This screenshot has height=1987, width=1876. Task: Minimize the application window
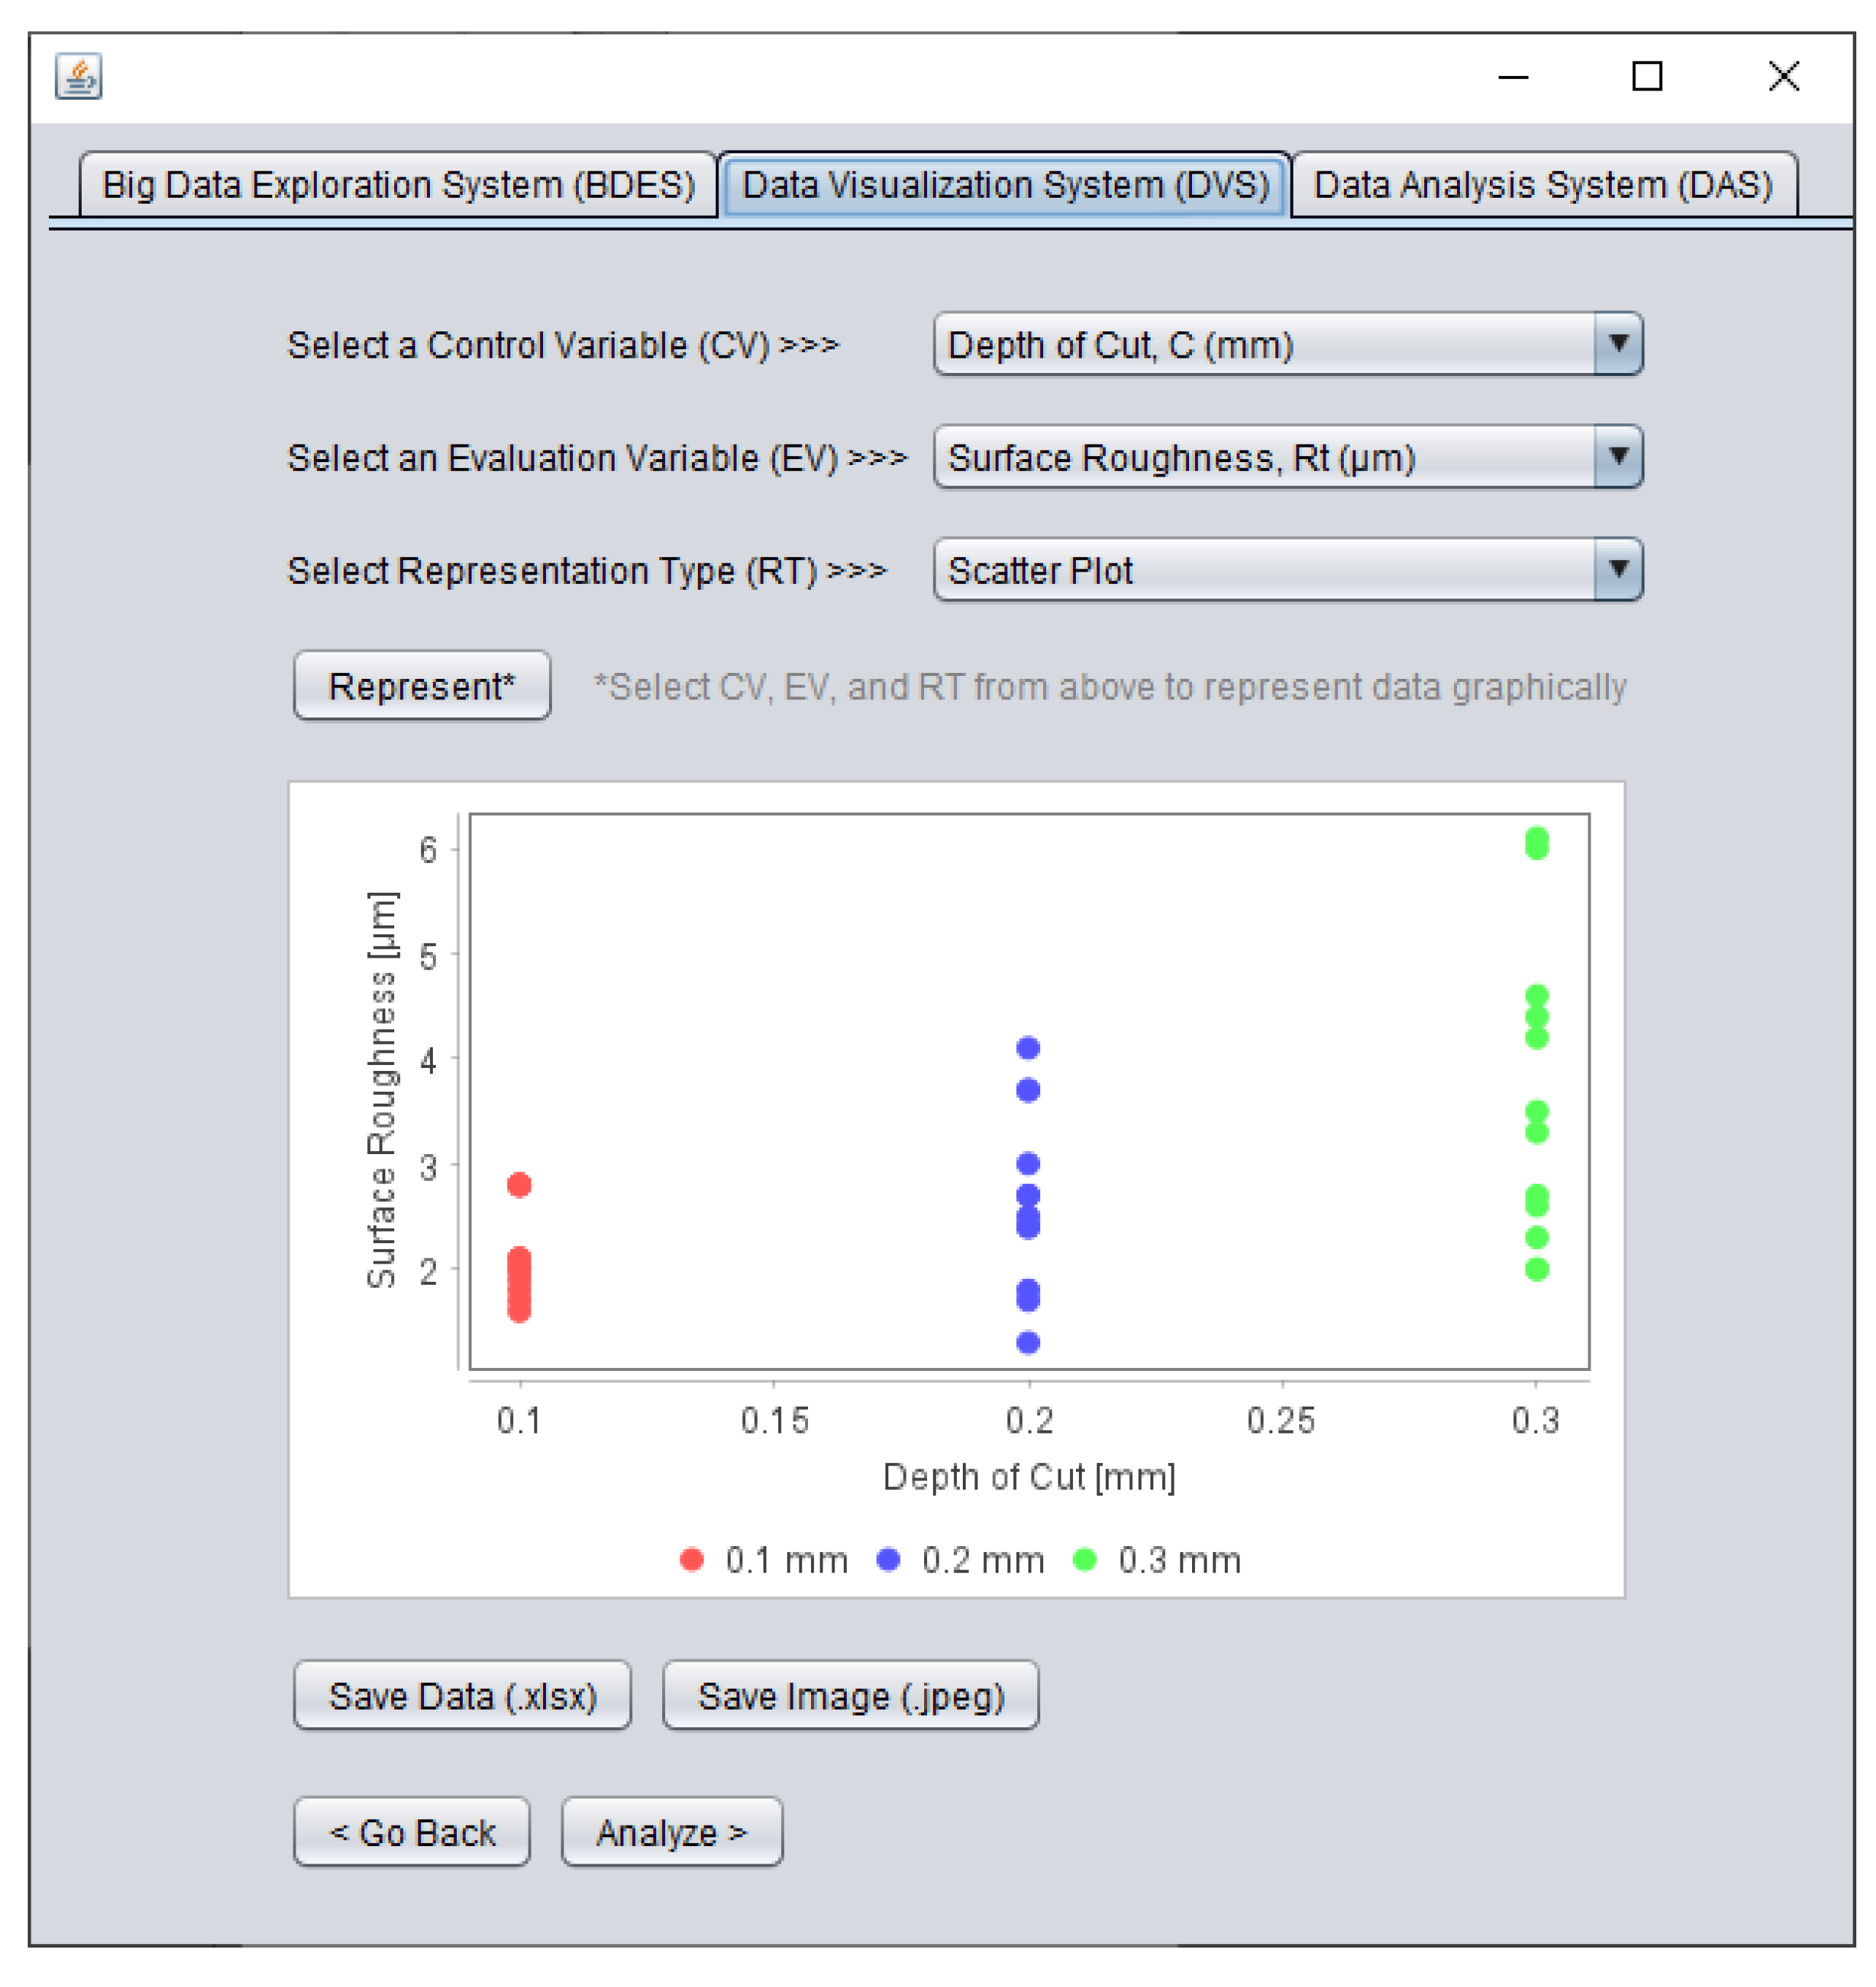pyautogui.click(x=1513, y=77)
